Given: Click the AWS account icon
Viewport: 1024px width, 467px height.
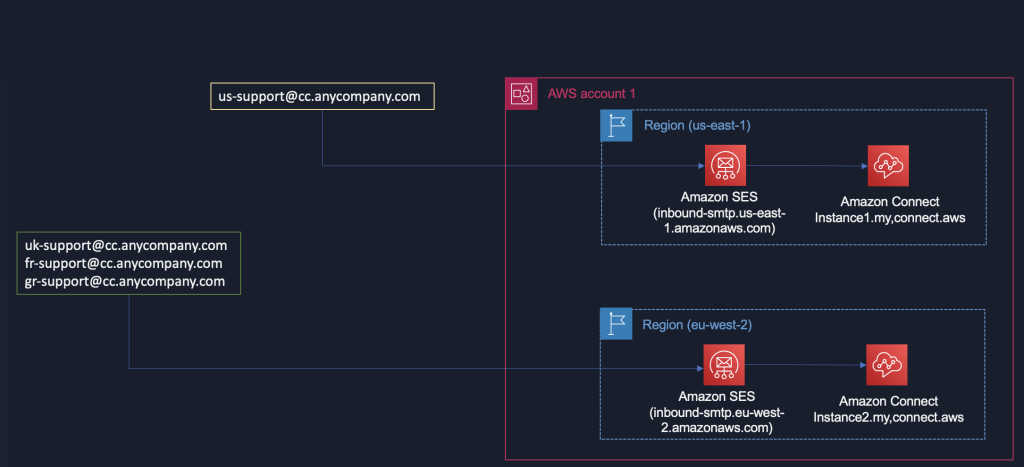Looking at the screenshot, I should pos(521,94).
